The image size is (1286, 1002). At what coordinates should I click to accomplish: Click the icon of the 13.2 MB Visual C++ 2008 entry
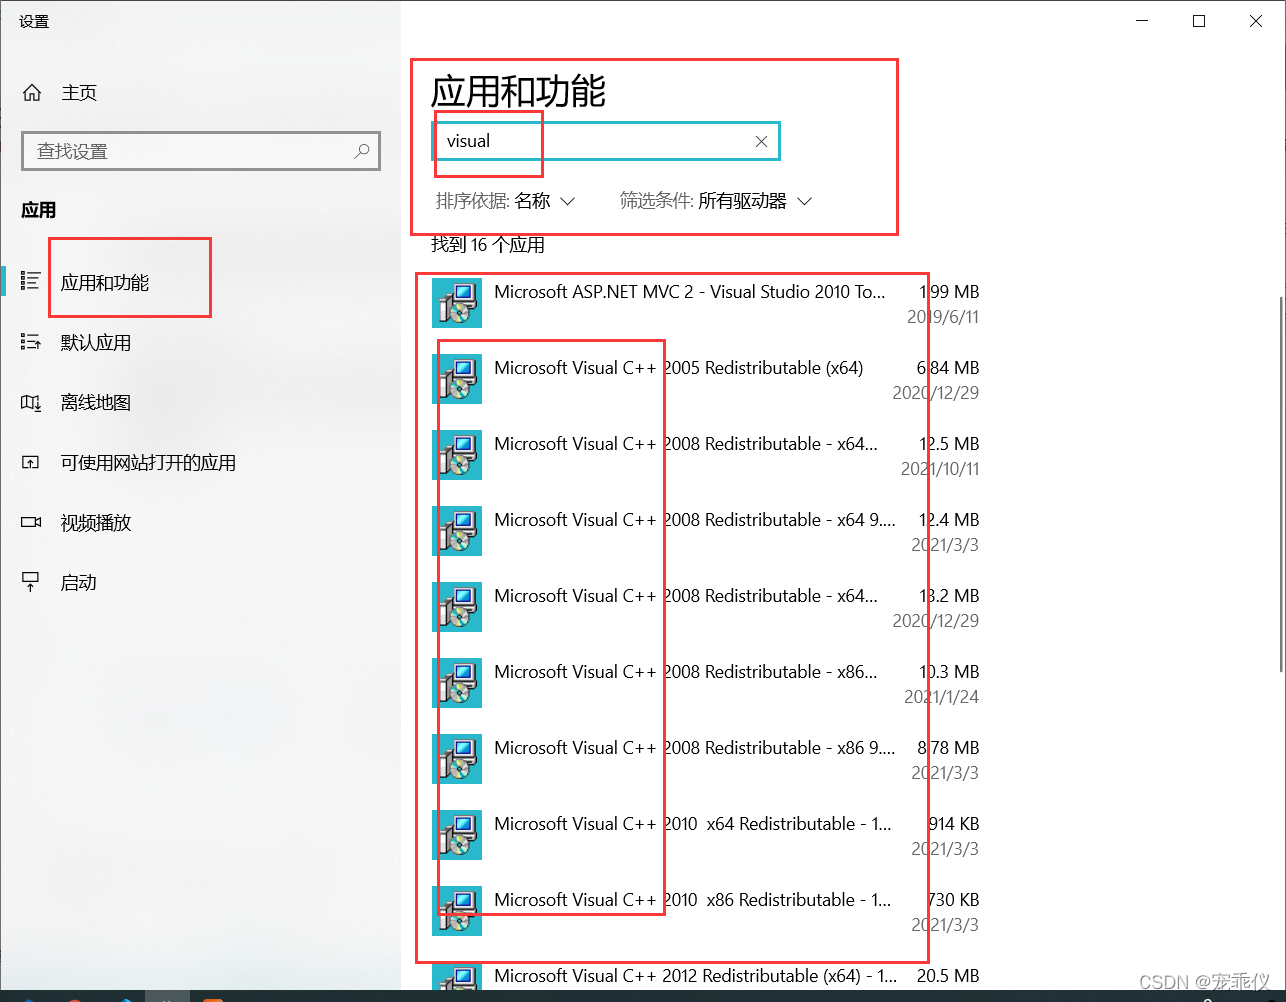coord(457,607)
